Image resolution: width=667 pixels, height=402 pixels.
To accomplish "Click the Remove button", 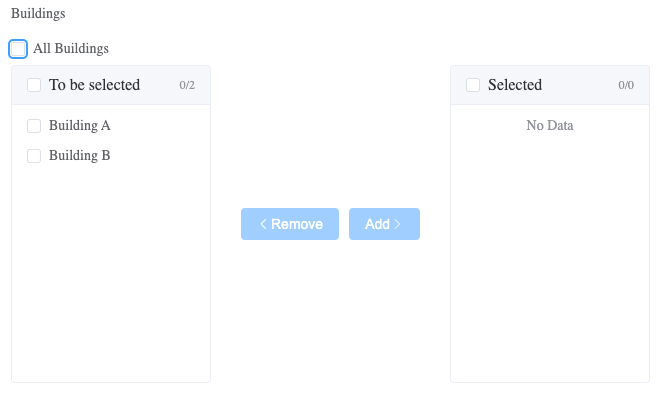I will click(x=290, y=224).
